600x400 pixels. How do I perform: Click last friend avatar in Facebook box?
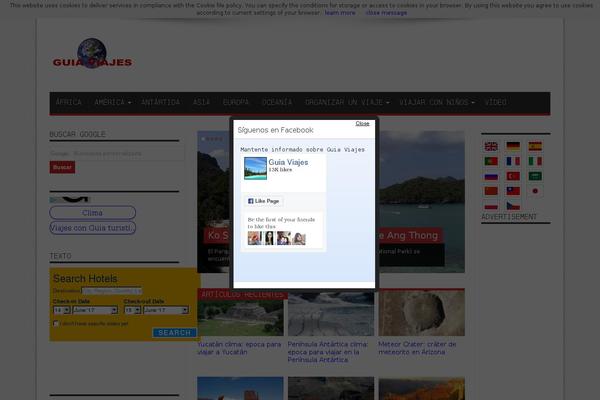299,238
